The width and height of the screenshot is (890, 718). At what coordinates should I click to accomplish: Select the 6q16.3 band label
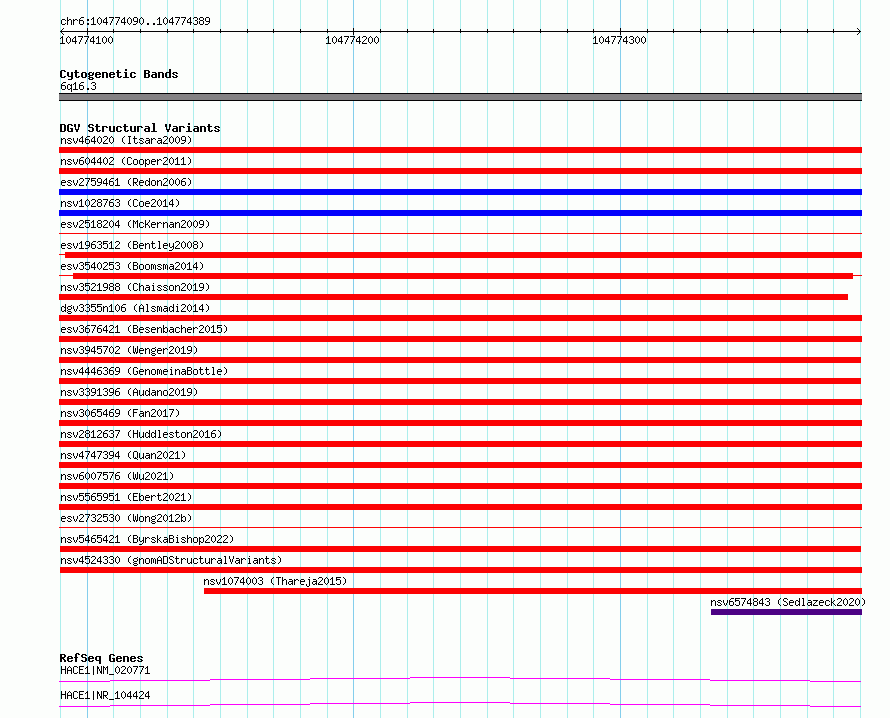tap(78, 86)
